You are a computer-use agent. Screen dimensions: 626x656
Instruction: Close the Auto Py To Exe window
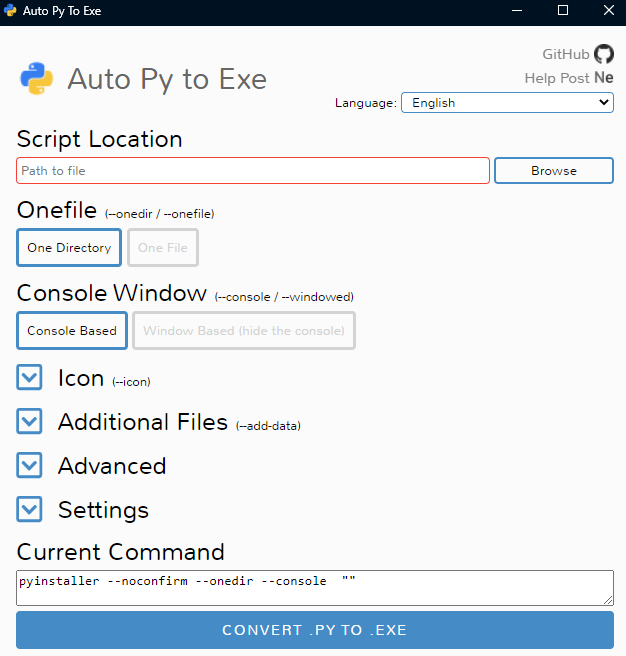[609, 10]
